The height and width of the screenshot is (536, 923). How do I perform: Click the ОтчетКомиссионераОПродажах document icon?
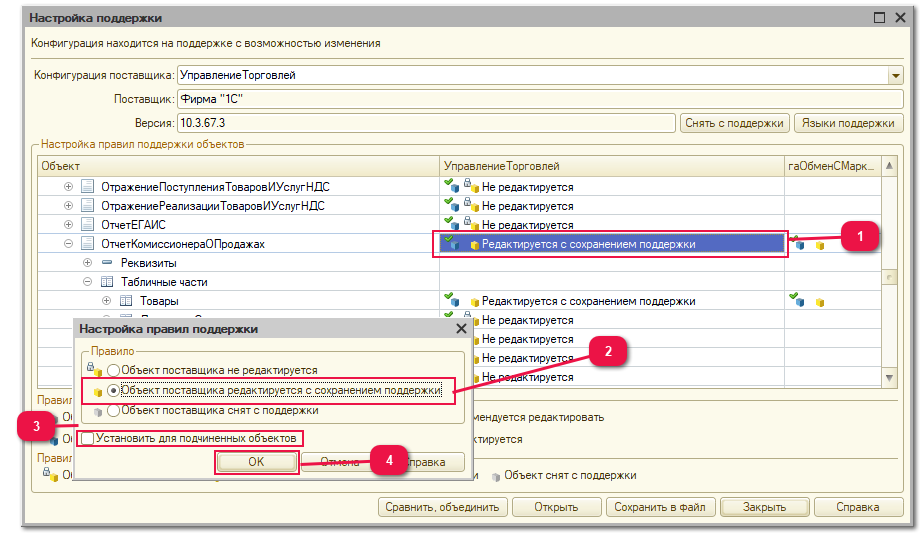point(88,243)
